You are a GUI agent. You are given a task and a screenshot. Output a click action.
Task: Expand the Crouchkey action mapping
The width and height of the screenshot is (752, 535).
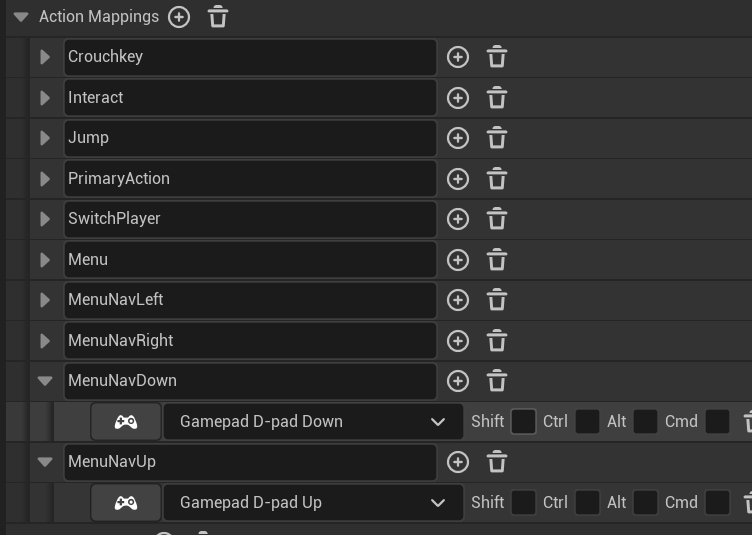point(45,57)
